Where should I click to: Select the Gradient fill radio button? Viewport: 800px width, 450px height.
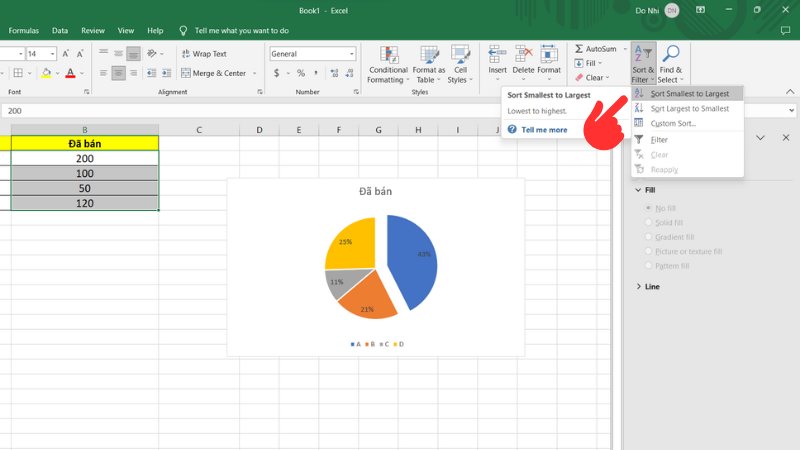[x=647, y=237]
